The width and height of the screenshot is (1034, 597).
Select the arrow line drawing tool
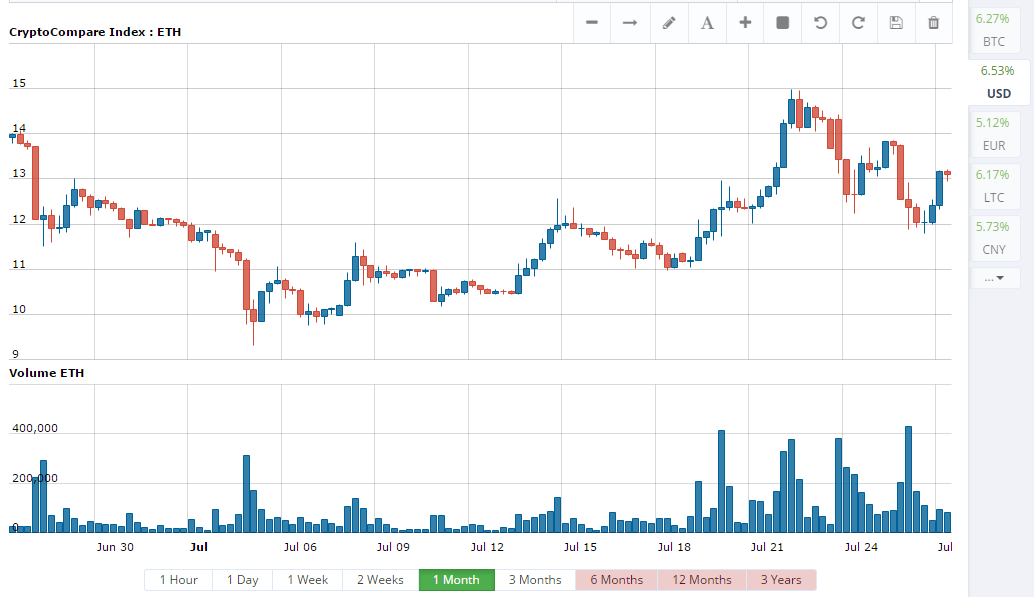[x=630, y=22]
